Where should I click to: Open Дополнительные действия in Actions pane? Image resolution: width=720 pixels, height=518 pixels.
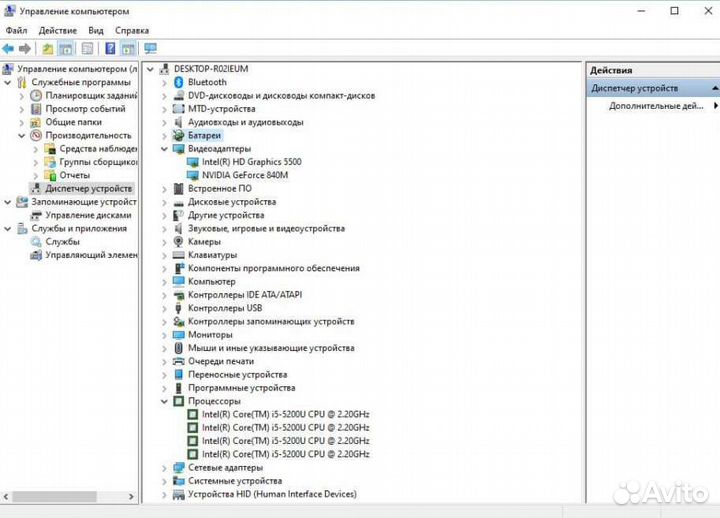pyautogui.click(x=657, y=106)
